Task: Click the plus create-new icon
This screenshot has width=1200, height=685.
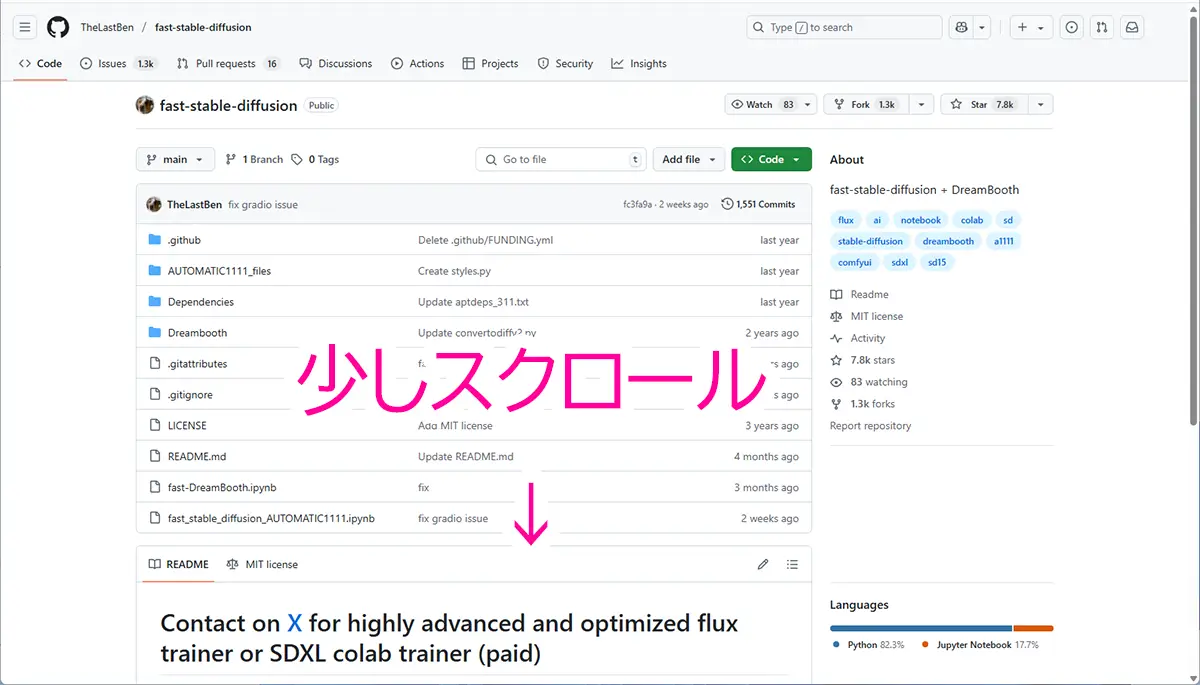Action: click(x=1022, y=27)
